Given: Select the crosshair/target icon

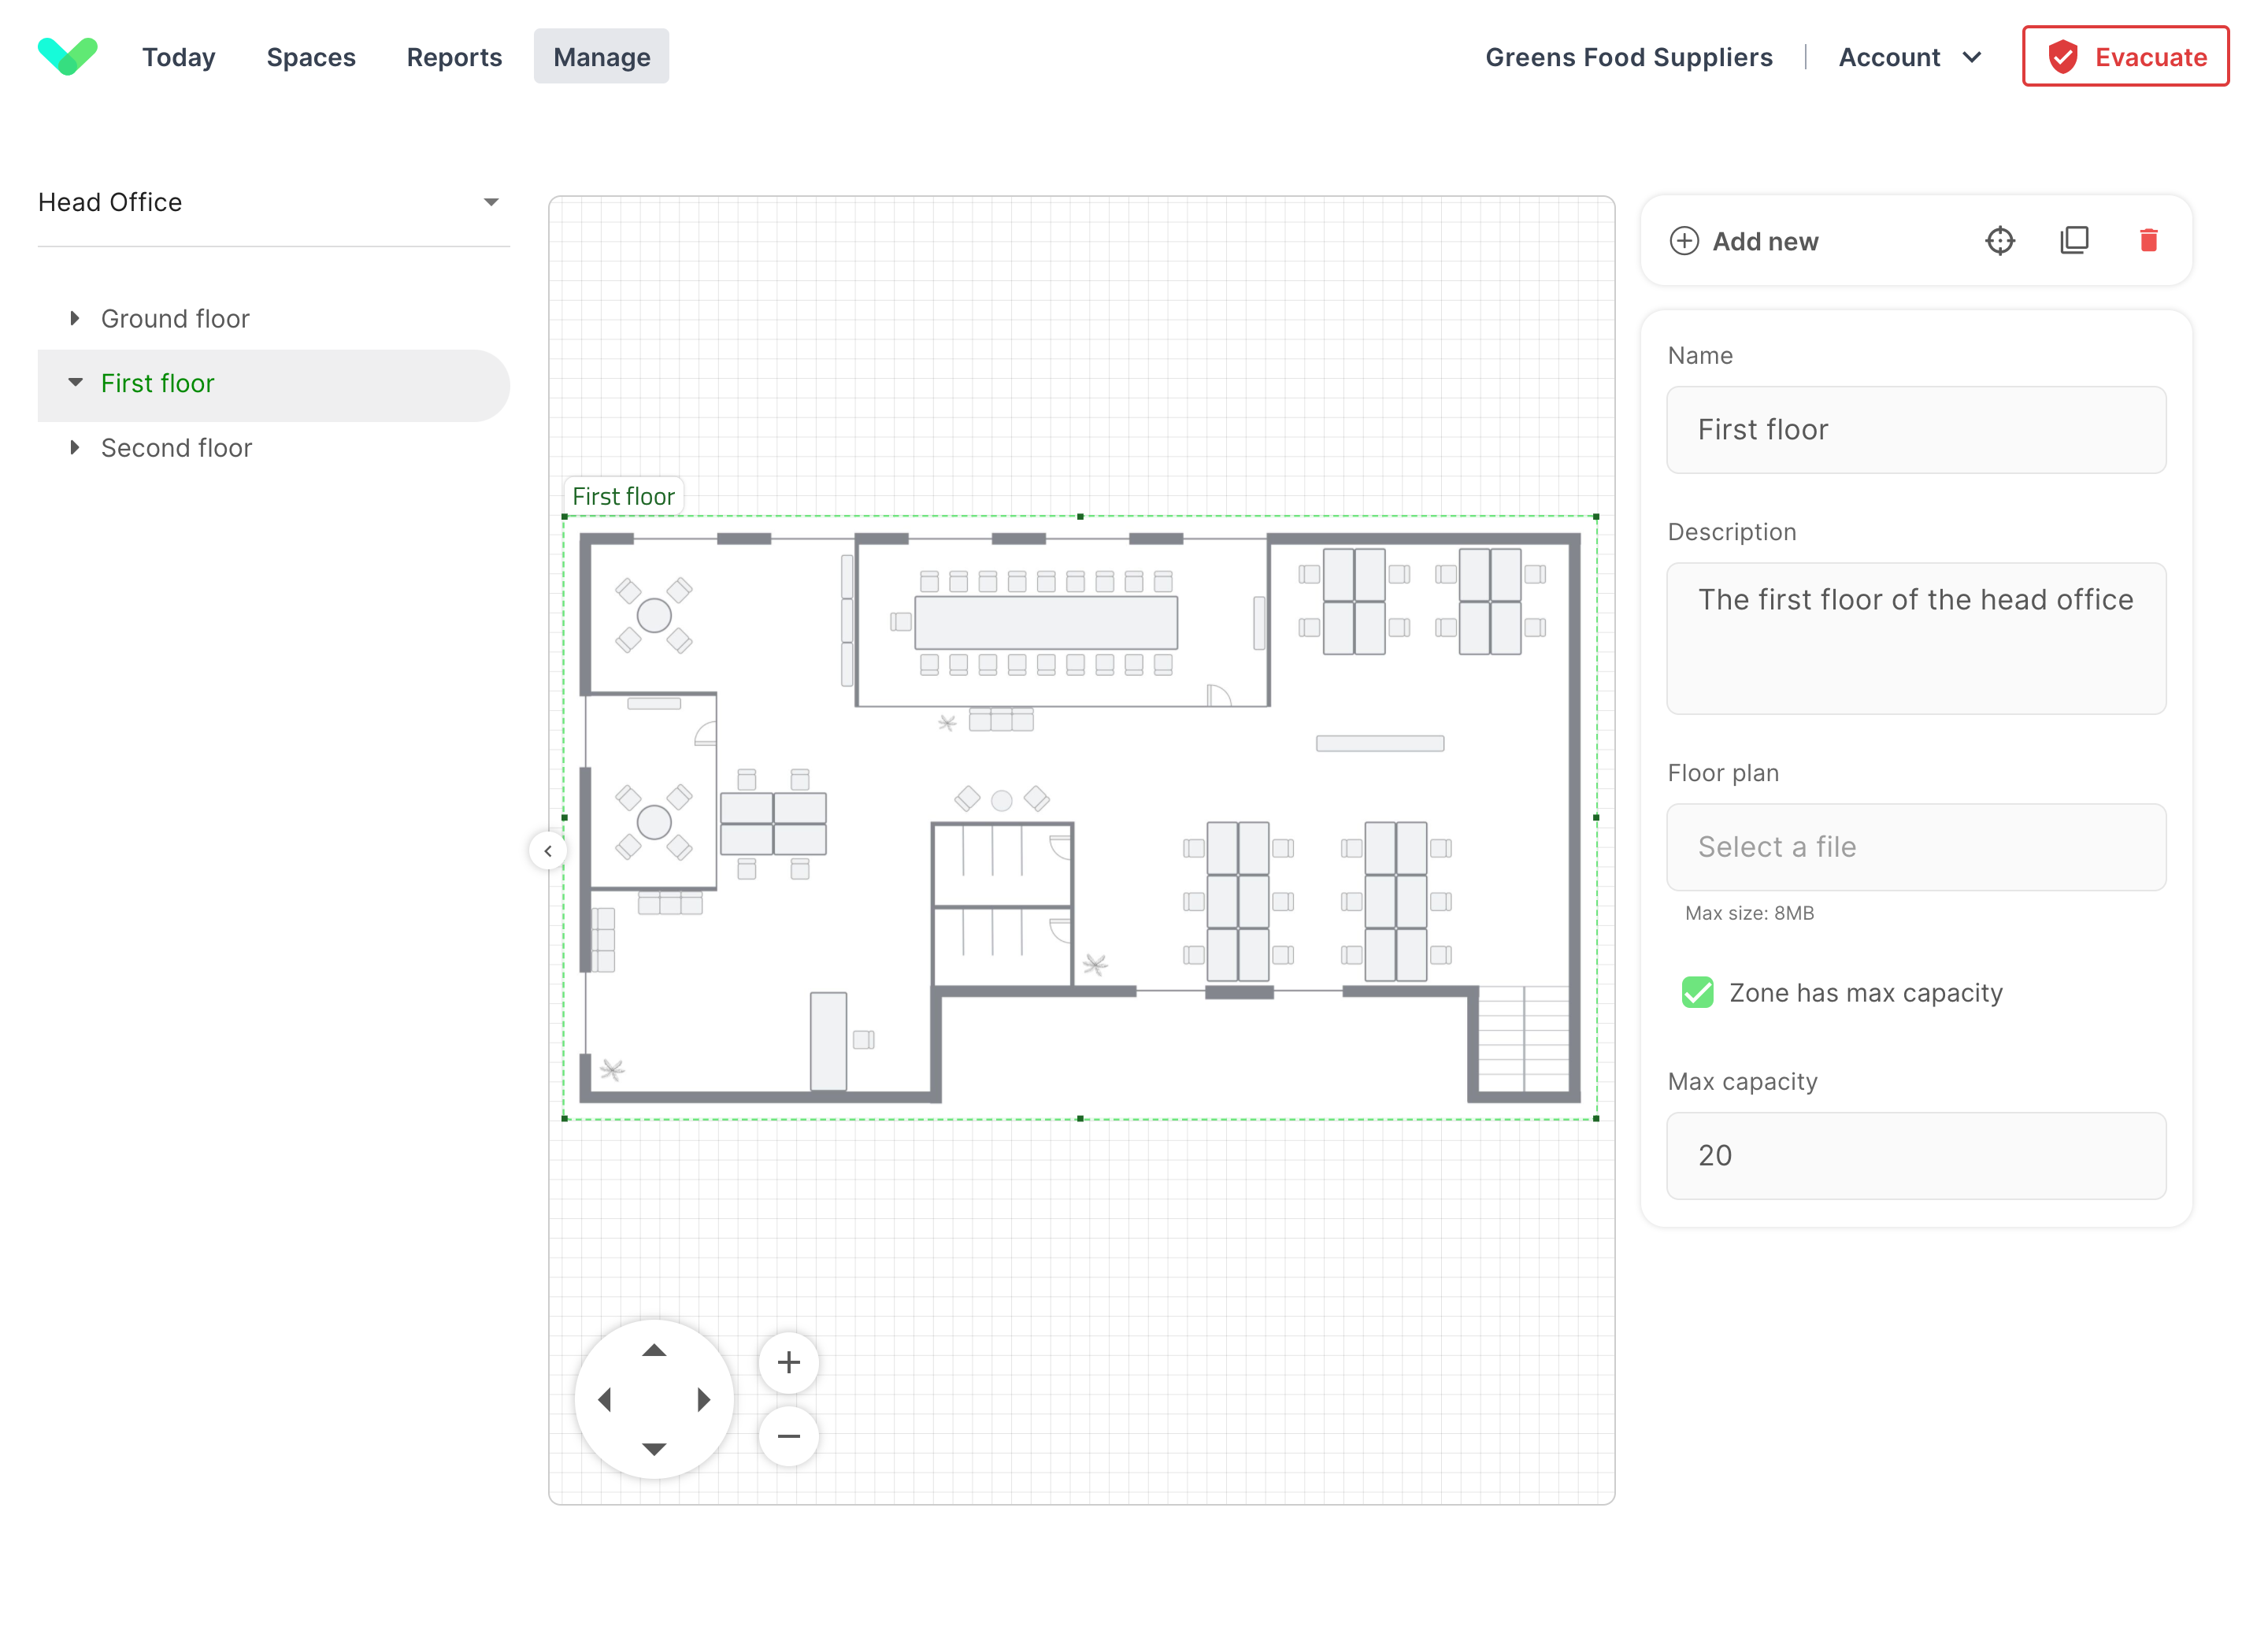Looking at the screenshot, I should coord(2000,241).
